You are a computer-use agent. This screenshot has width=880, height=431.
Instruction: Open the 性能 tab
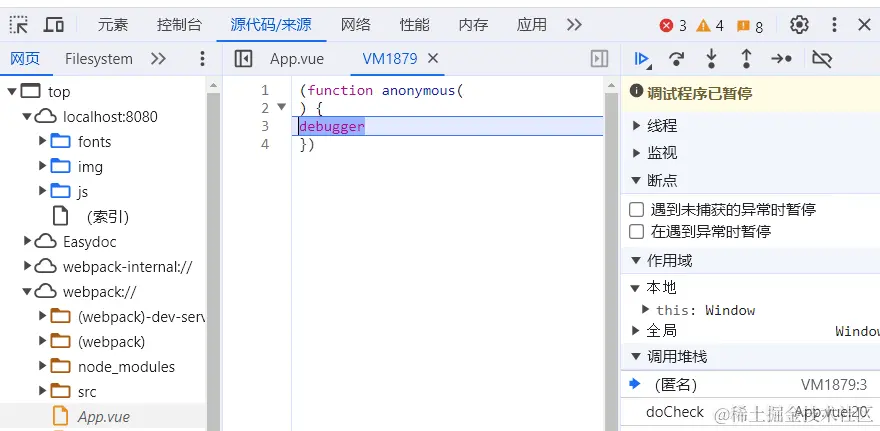click(415, 25)
